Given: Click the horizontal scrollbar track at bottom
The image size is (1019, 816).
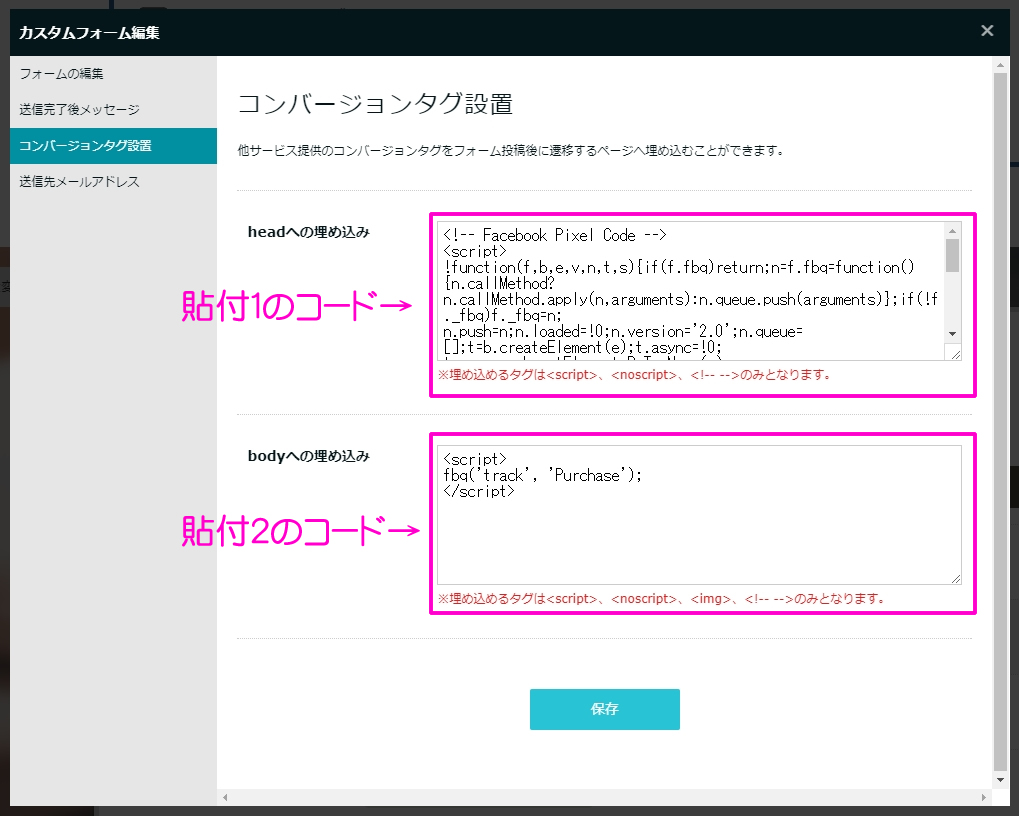Looking at the screenshot, I should pos(600,797).
